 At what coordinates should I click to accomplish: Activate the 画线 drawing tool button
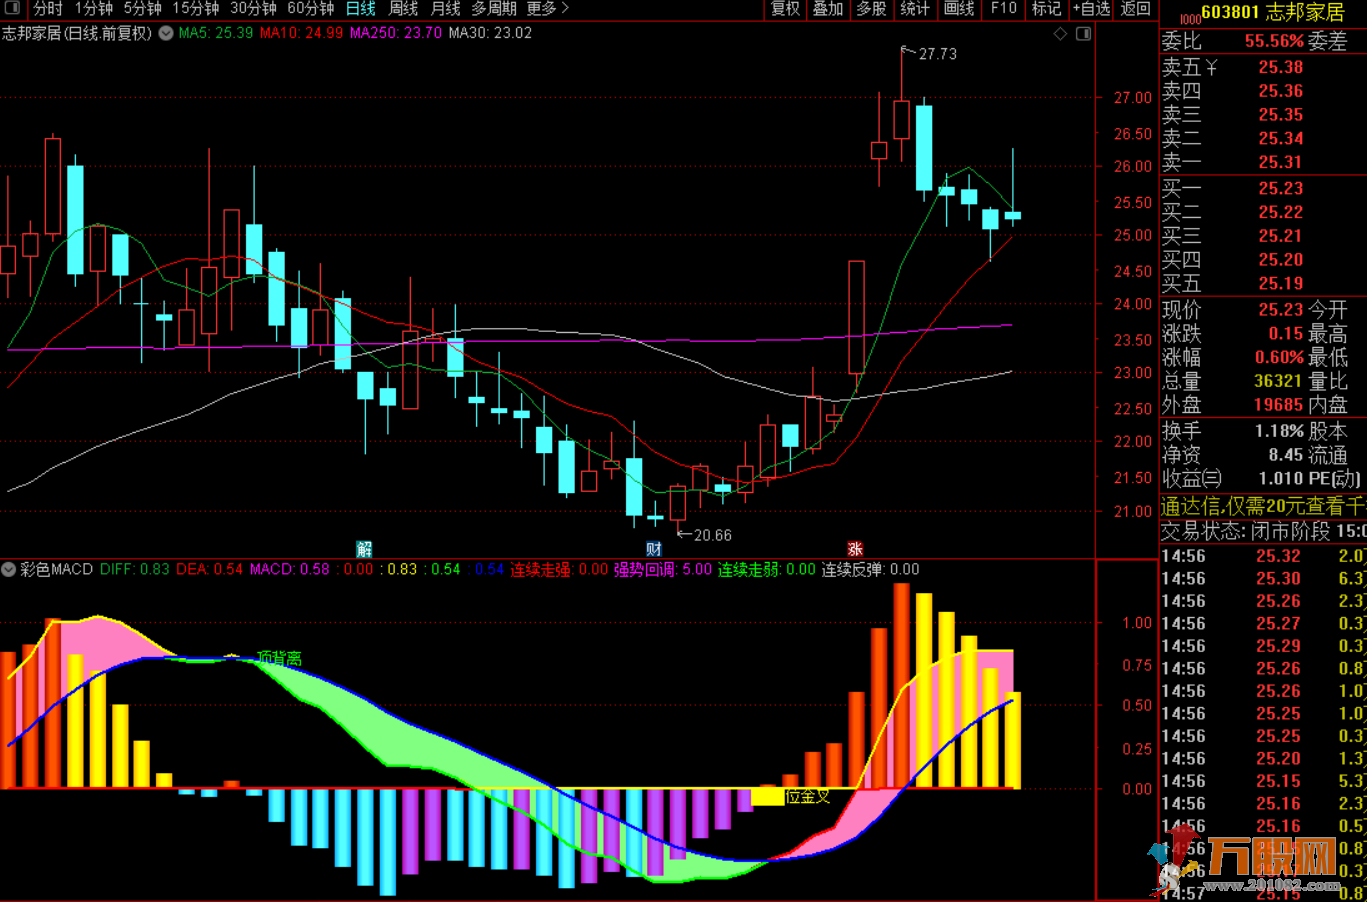959,8
